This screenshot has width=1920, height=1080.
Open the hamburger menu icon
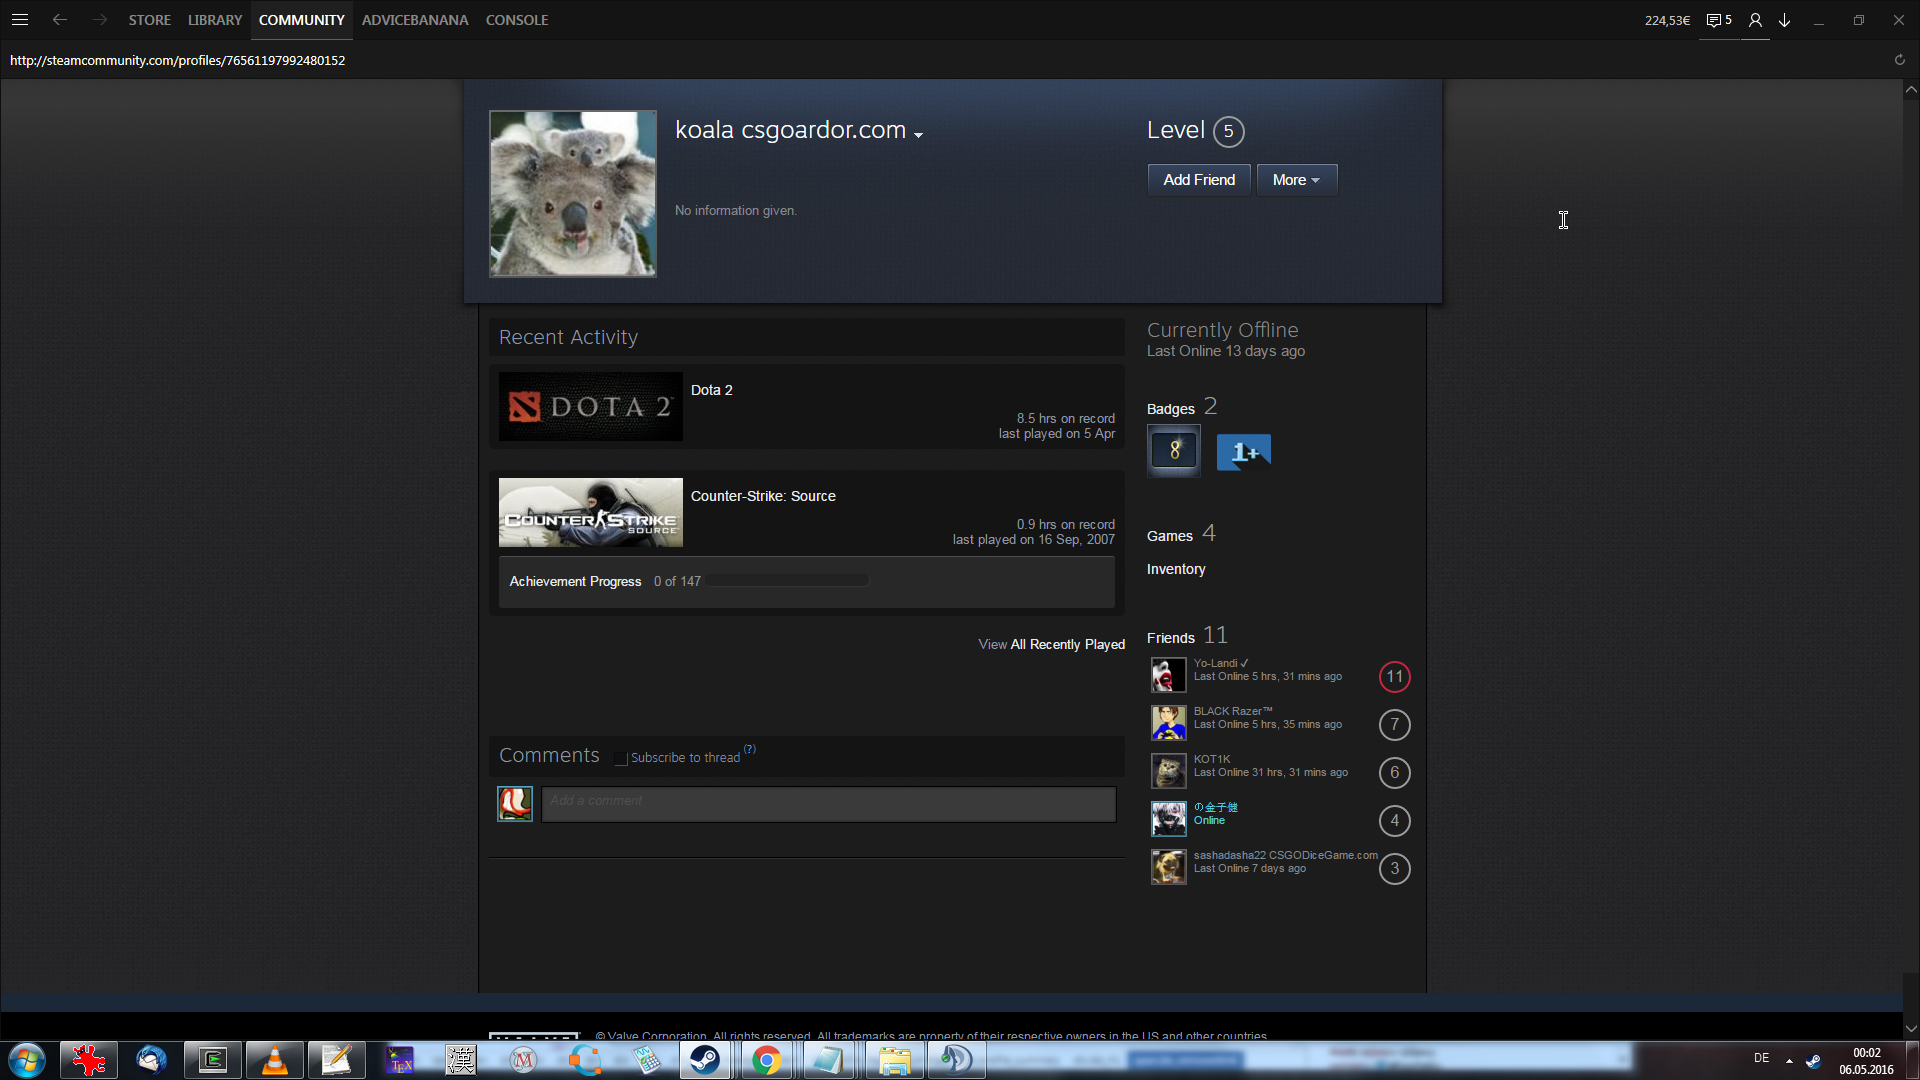(x=19, y=20)
